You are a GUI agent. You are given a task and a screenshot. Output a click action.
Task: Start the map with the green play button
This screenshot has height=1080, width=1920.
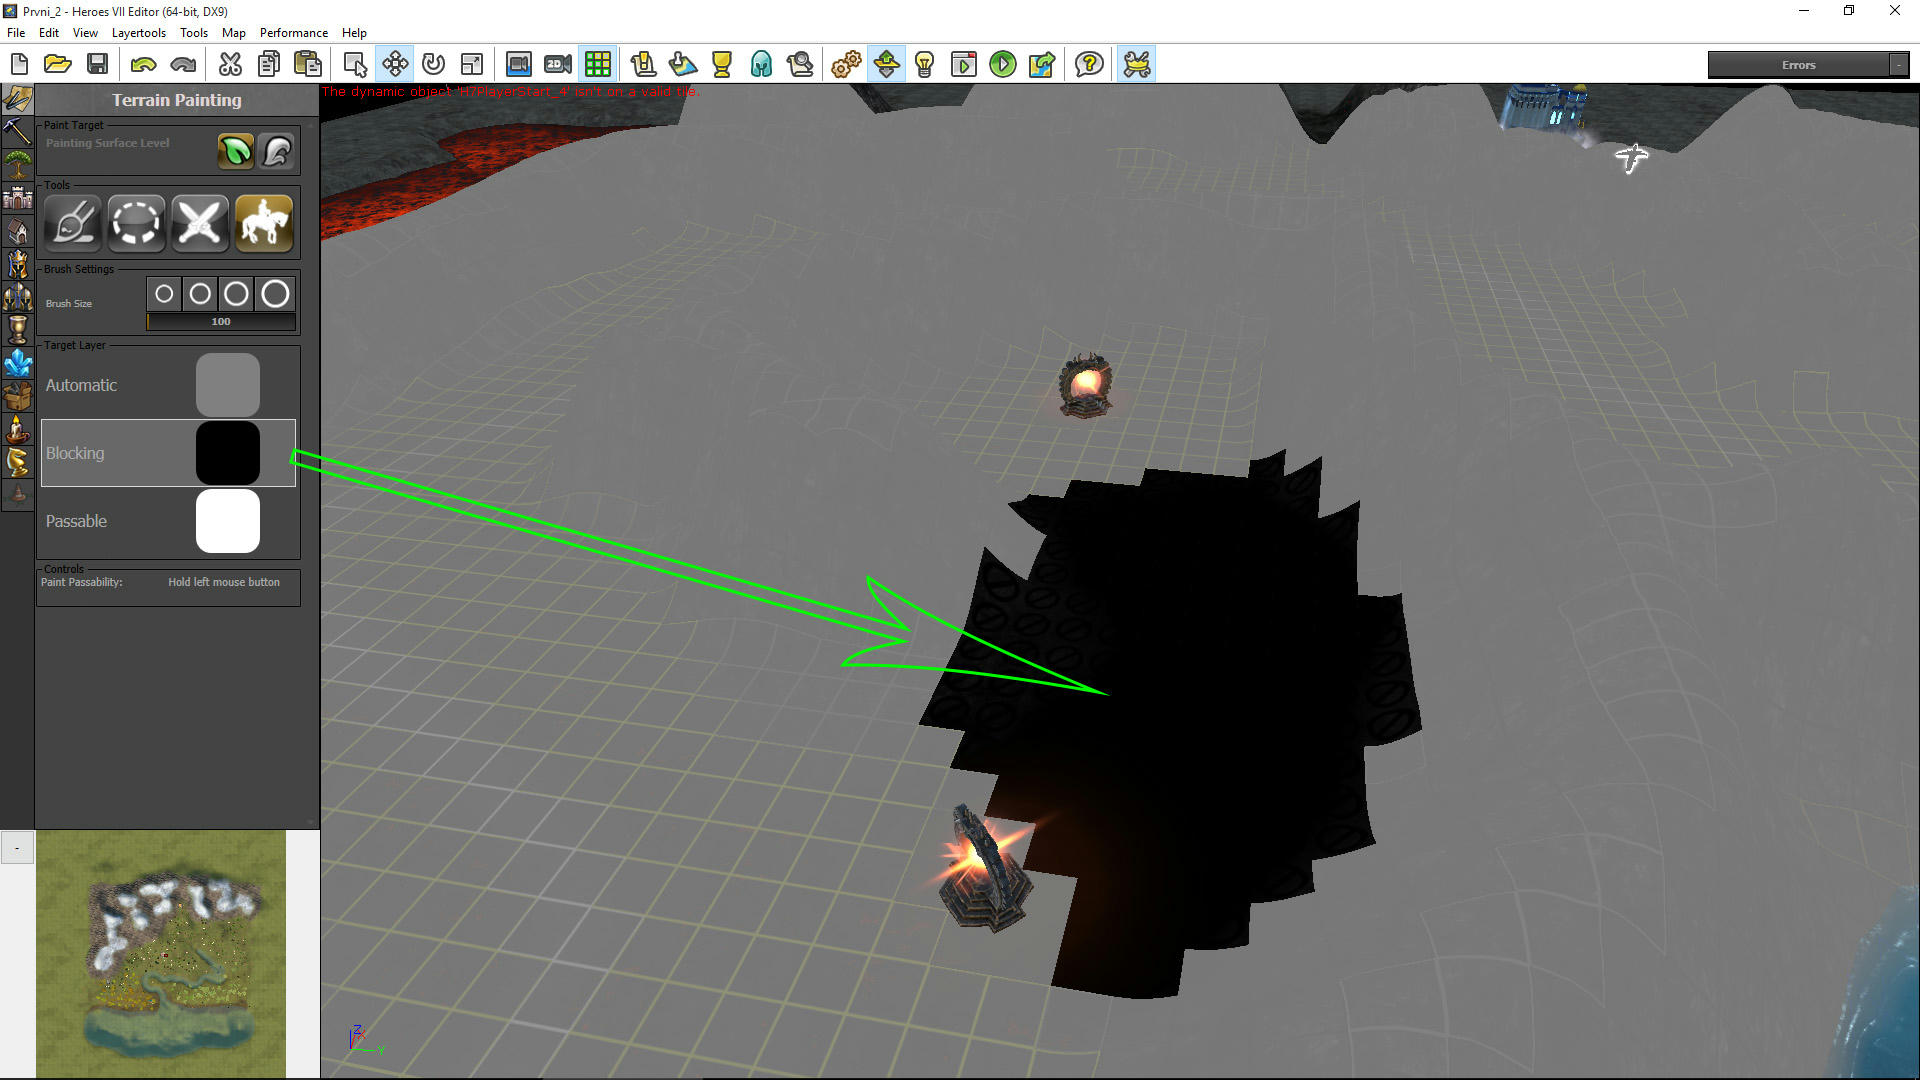coord(1003,65)
